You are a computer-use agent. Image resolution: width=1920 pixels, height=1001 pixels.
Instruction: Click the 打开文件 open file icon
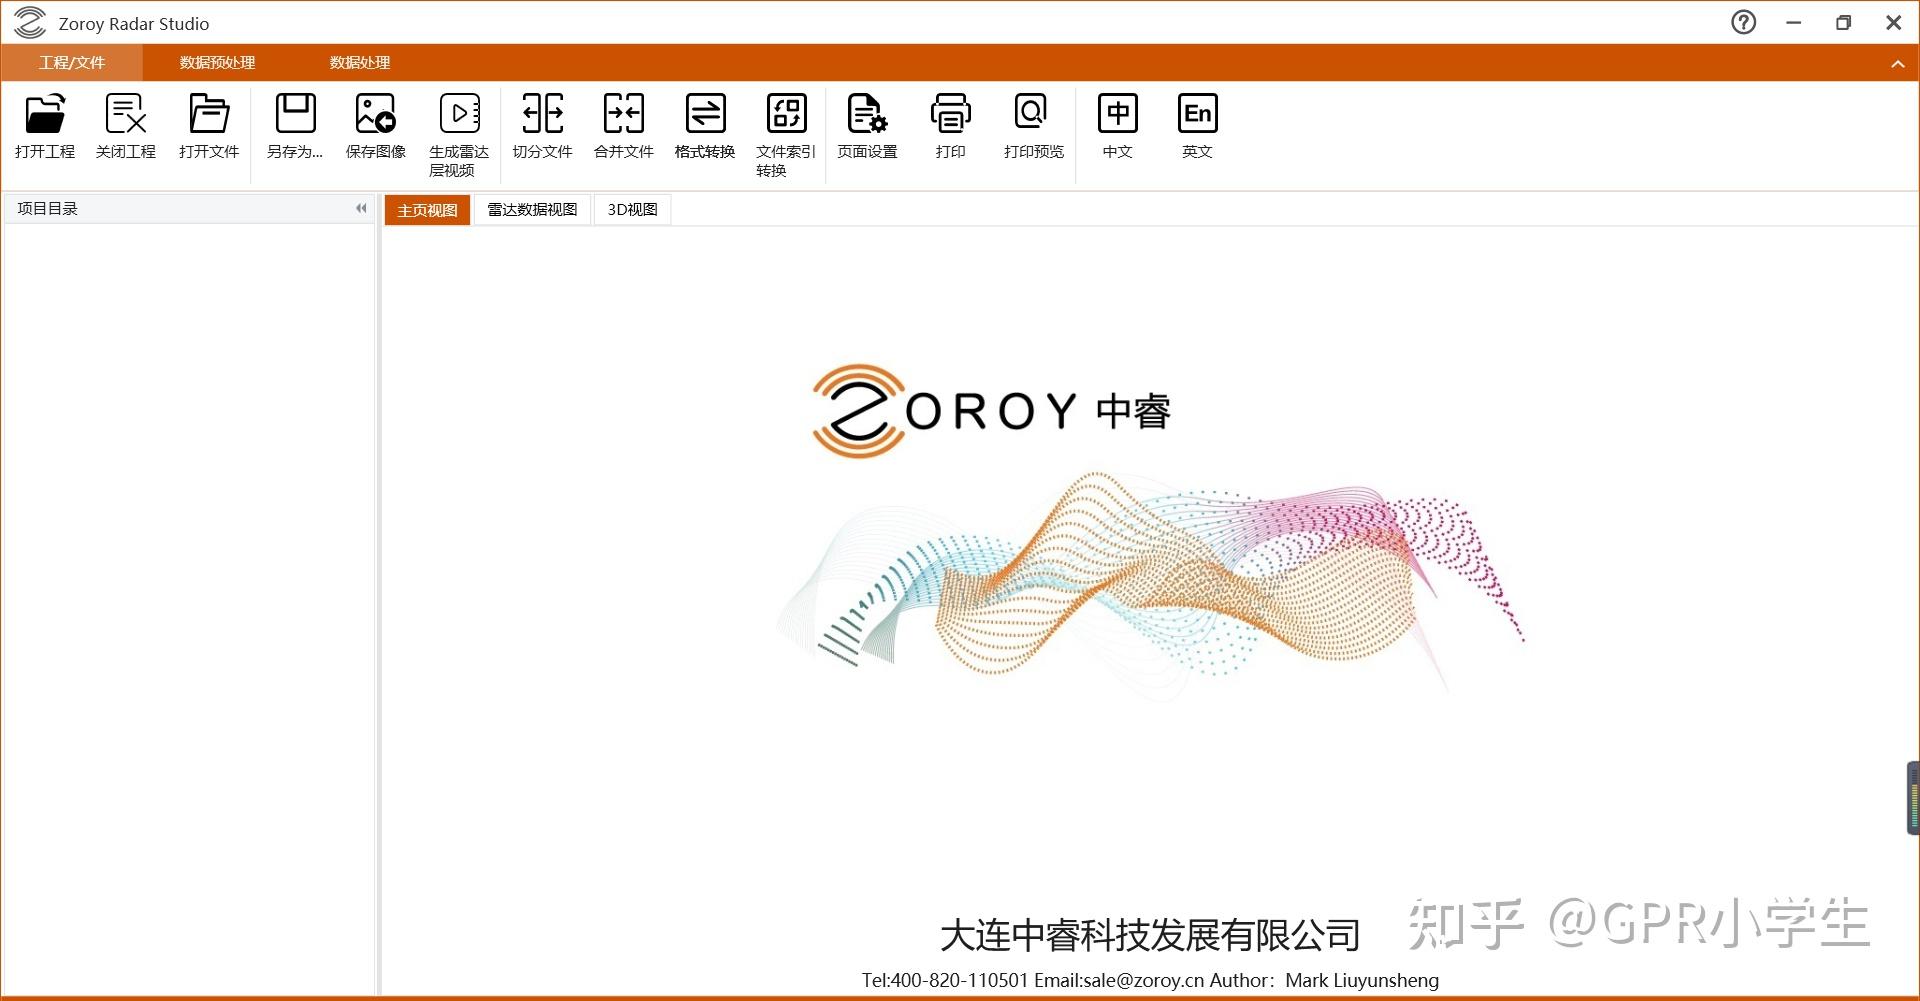click(x=209, y=126)
